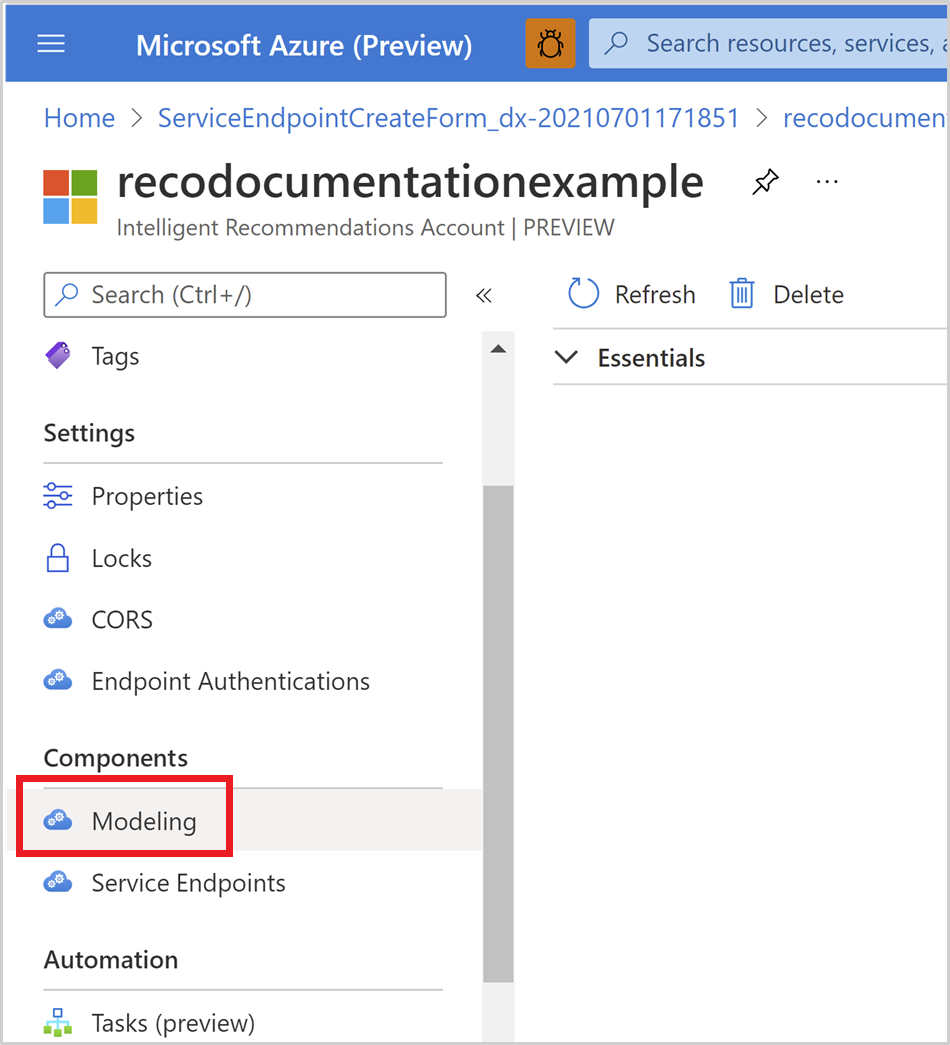Click the Delete button label

pos(808,294)
